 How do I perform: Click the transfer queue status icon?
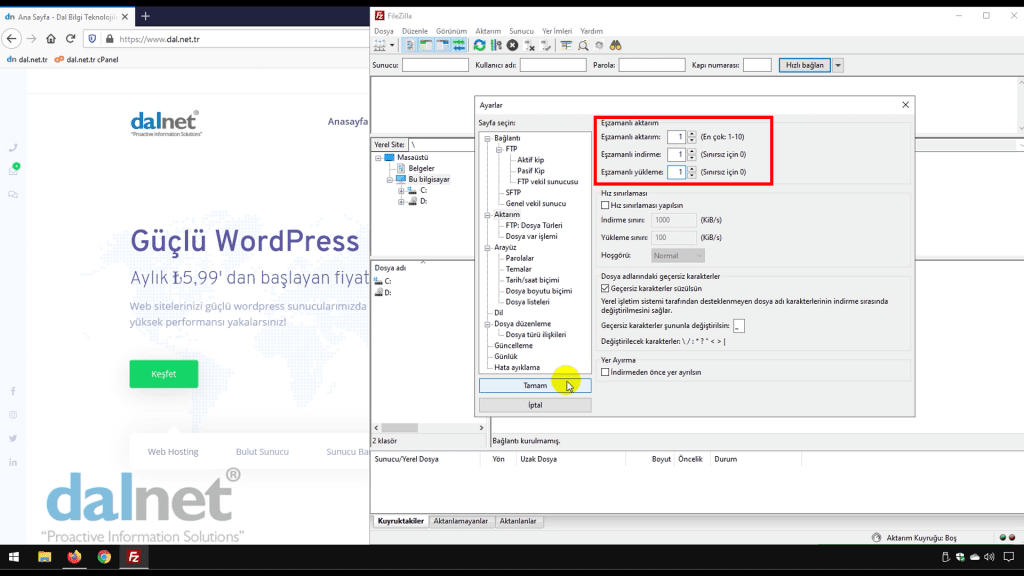876,537
